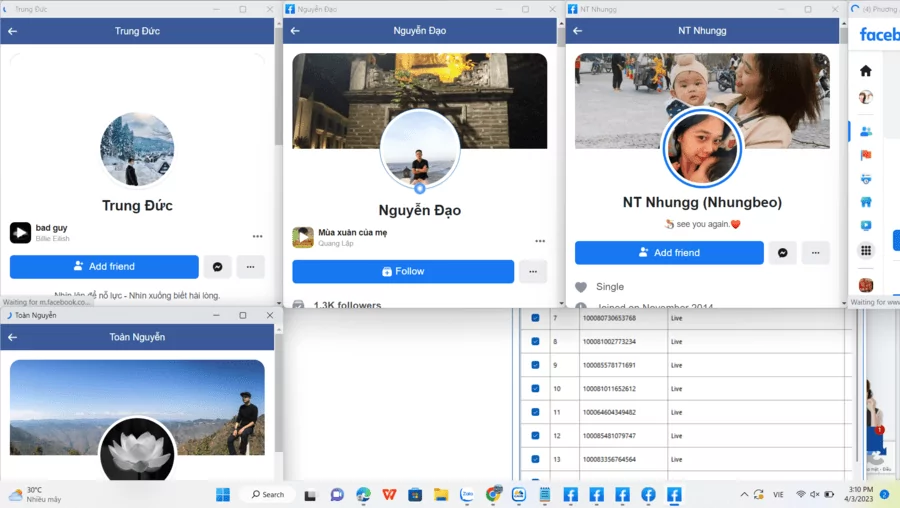Go back in the Nguyễn Đạo window
The image size is (900, 508).
tap(295, 31)
